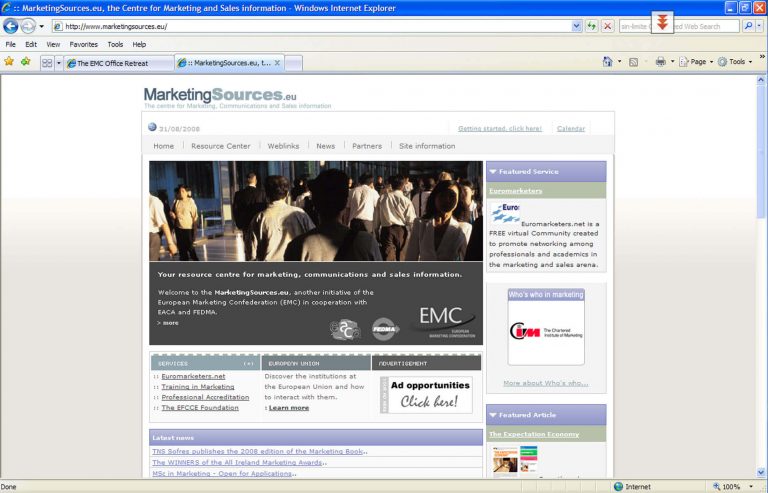Open the recent pages dropdown arrow
Screen dimensions: 768x493
pos(42,26)
